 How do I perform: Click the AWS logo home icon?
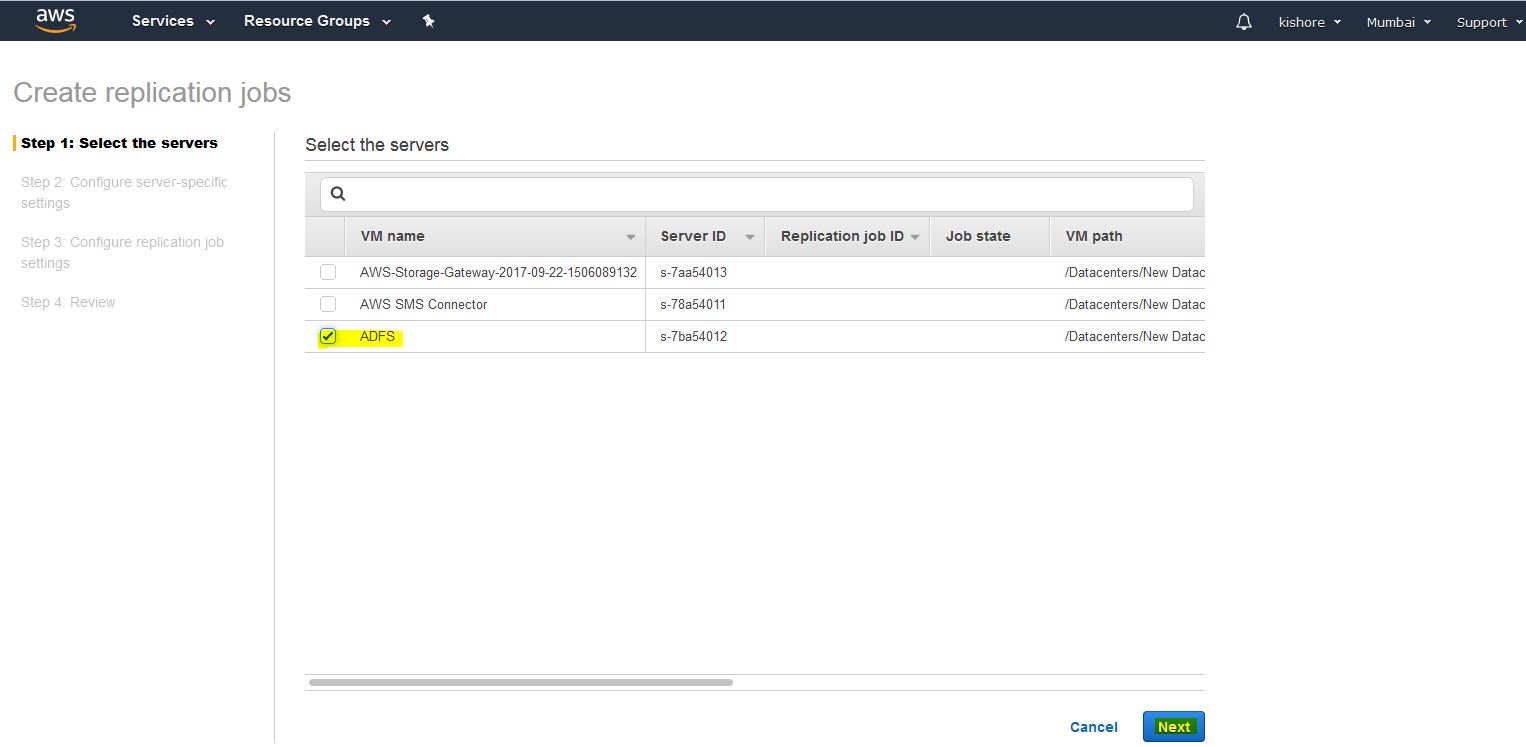pos(56,20)
